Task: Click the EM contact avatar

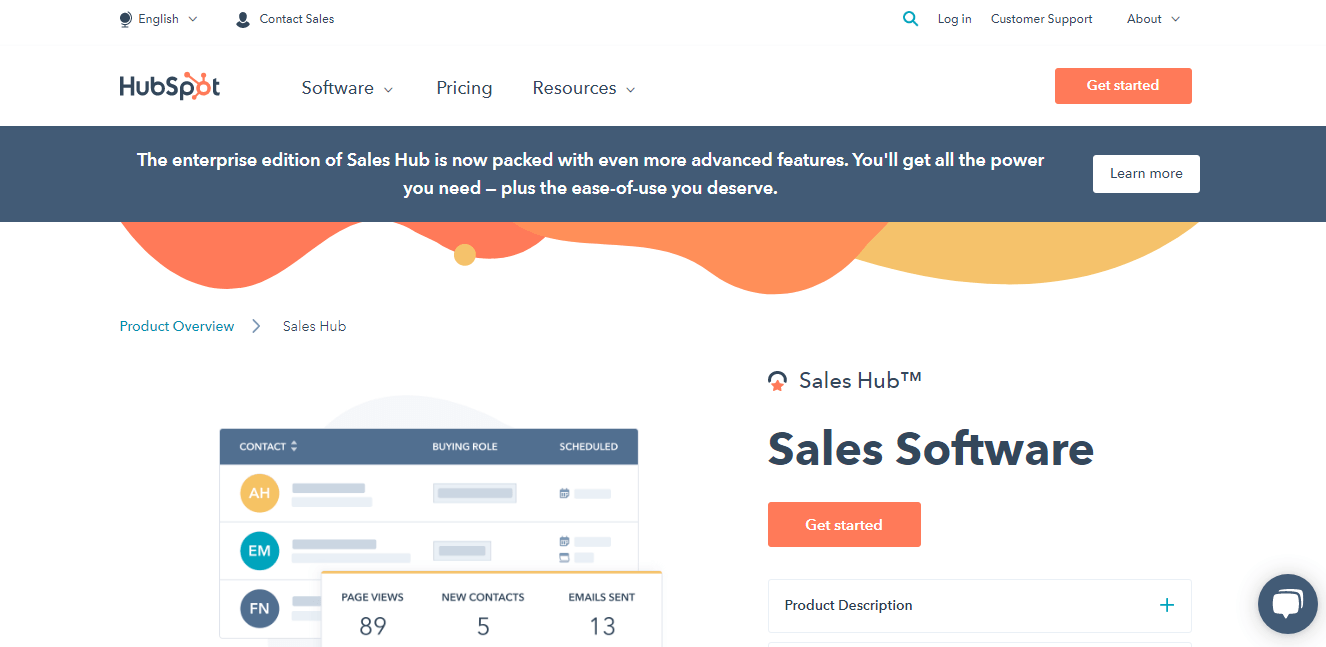Action: click(259, 551)
